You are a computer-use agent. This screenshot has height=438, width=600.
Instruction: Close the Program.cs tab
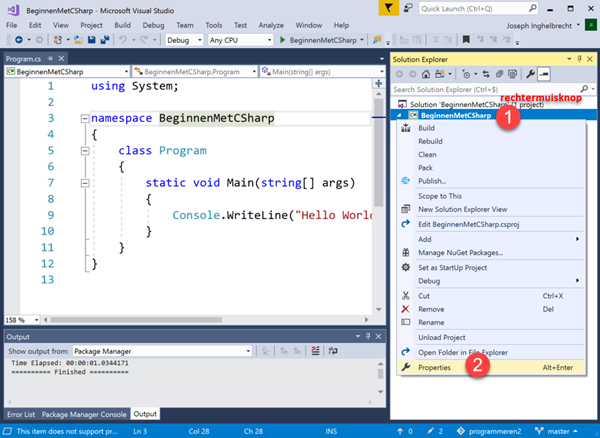61,59
